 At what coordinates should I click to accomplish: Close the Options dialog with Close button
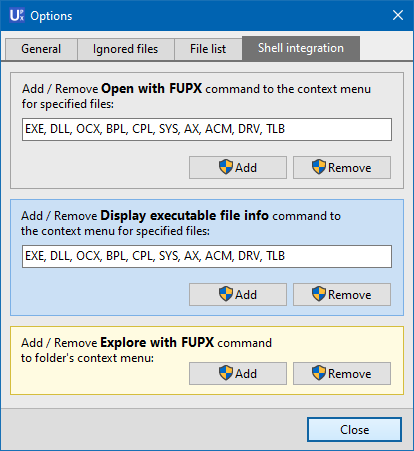pos(354,430)
